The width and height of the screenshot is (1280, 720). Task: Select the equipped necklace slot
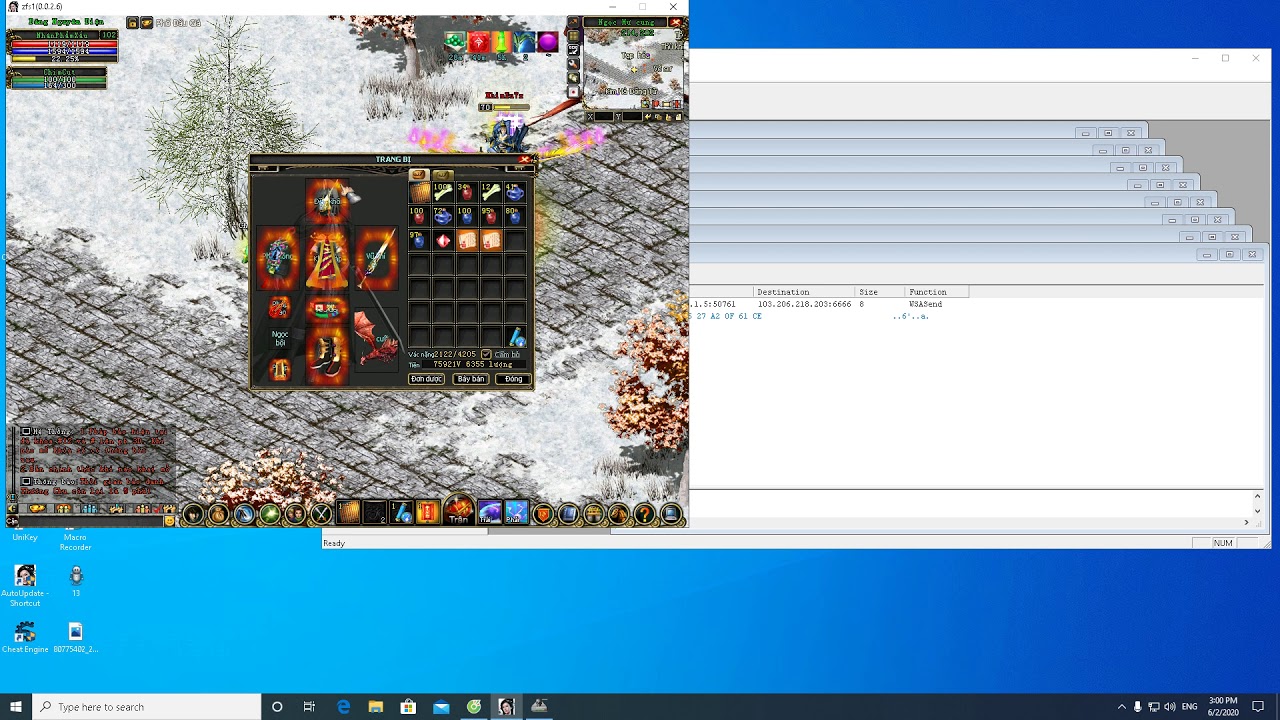[x=278, y=256]
